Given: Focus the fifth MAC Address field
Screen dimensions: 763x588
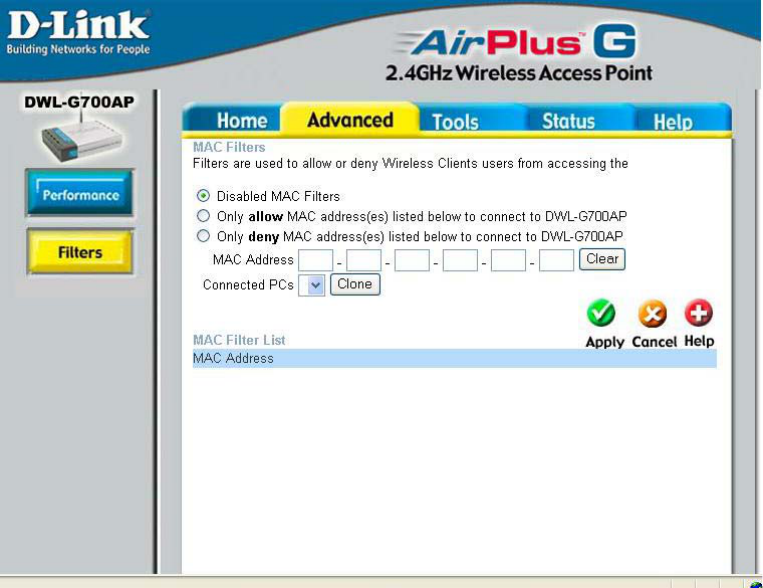Looking at the screenshot, I should [x=508, y=260].
